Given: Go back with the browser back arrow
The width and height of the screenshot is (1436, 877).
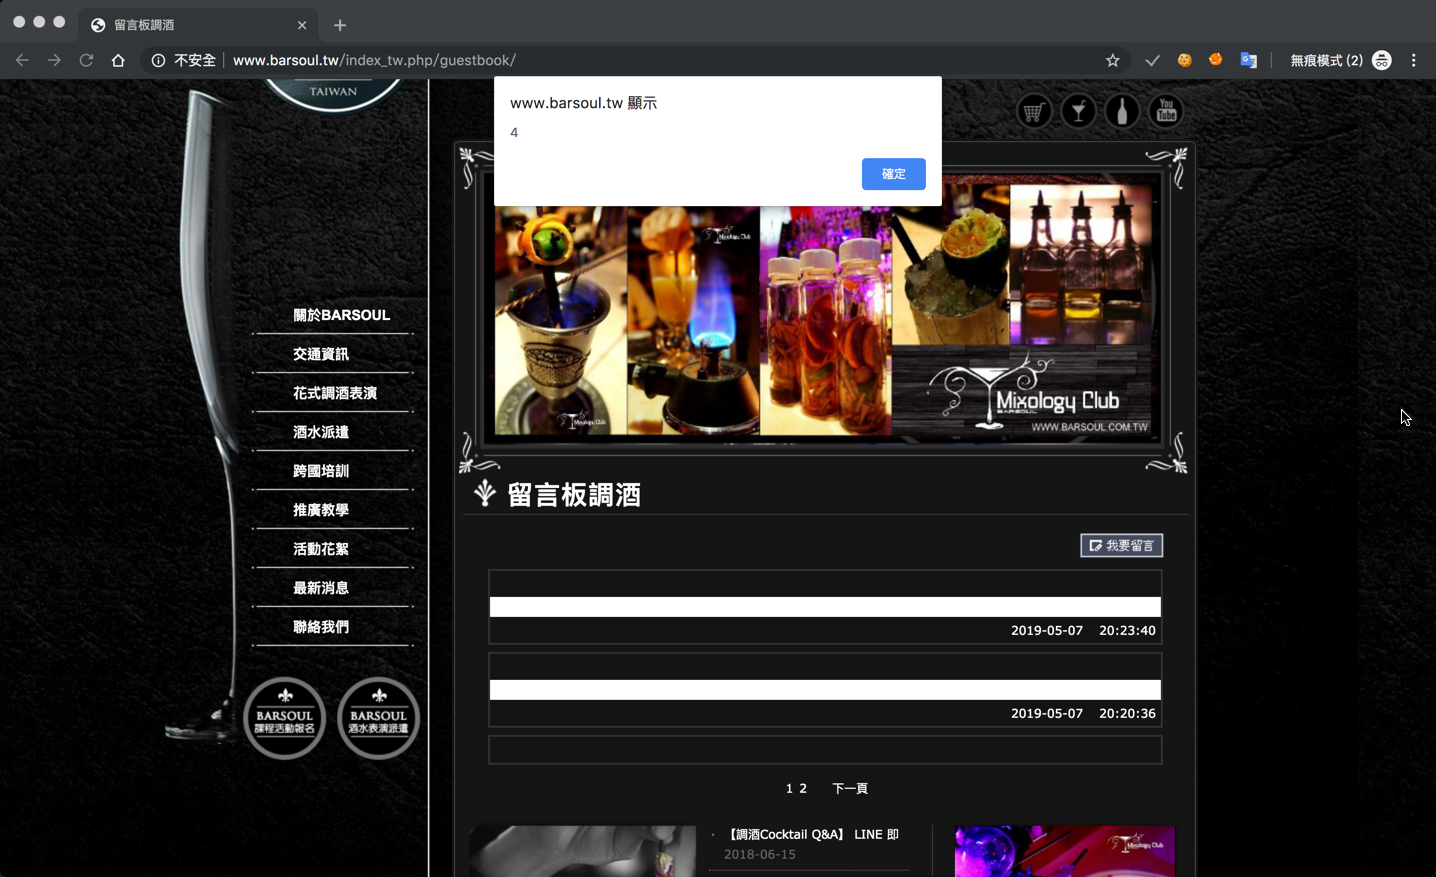Looking at the screenshot, I should pos(22,60).
